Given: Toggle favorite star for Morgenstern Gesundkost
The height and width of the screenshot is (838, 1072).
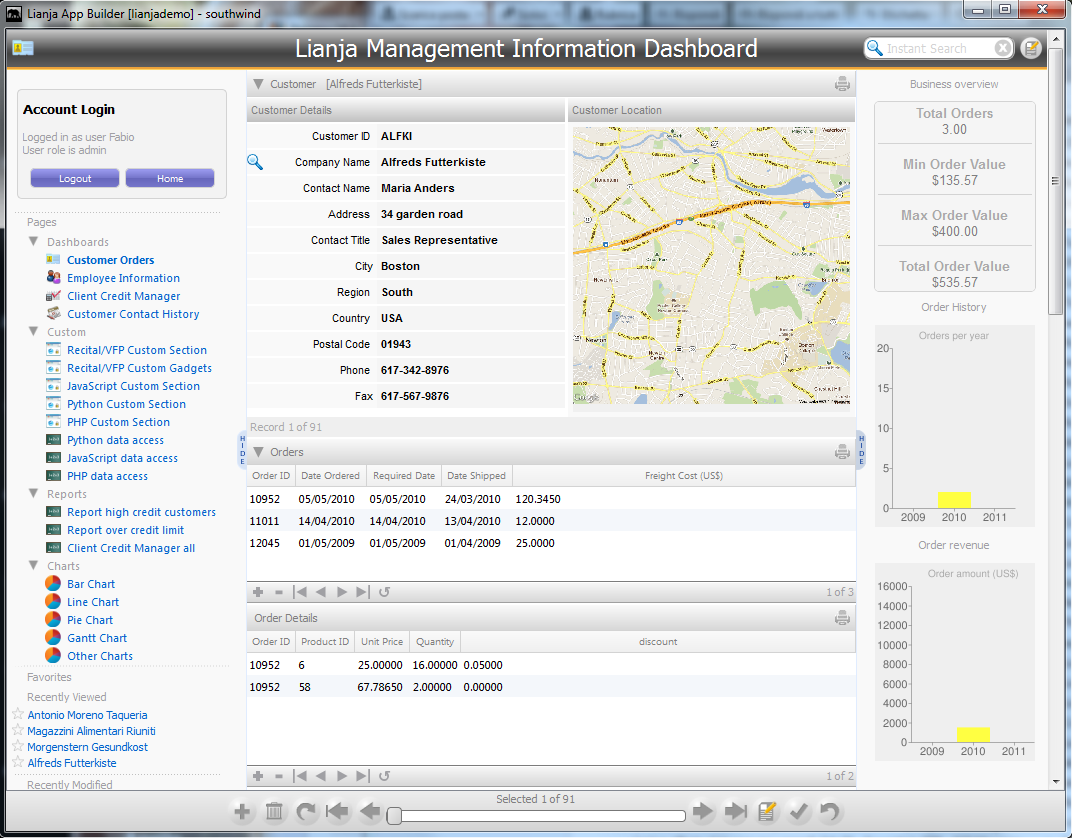Looking at the screenshot, I should (x=18, y=746).
